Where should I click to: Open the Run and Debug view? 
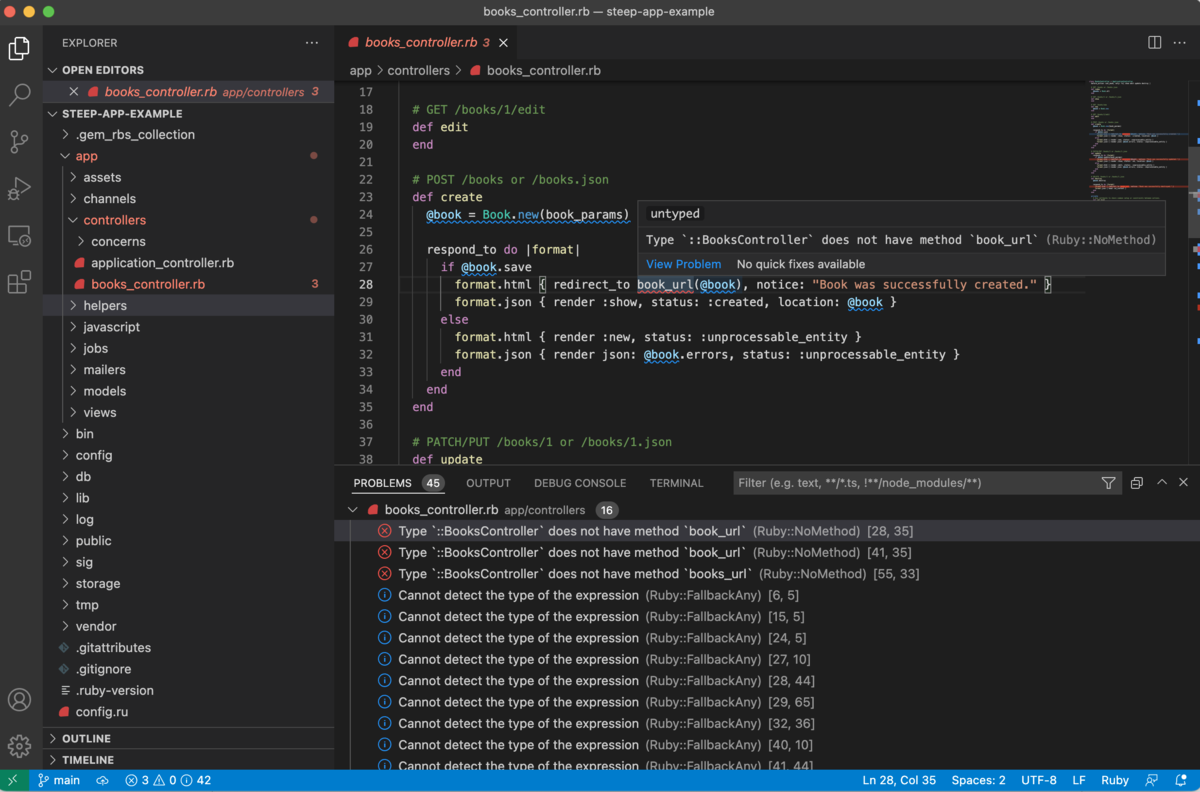[19, 188]
